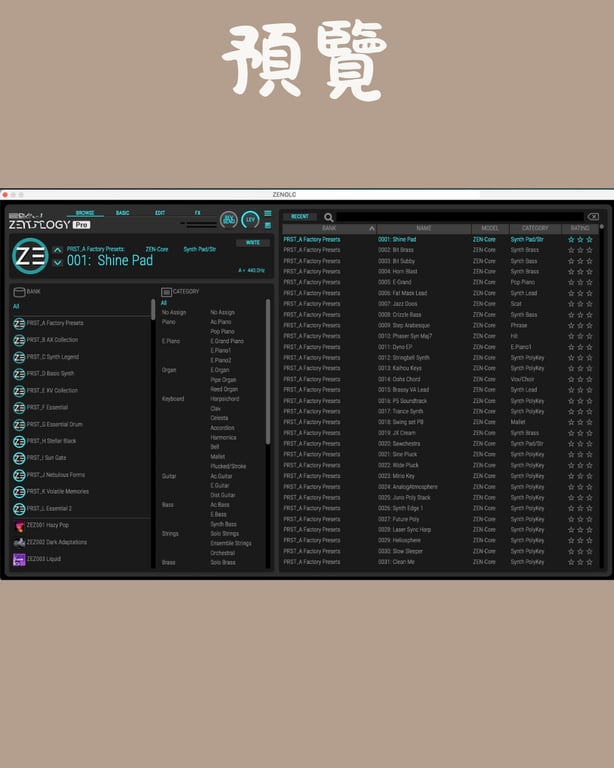Viewport: 614px width, 768px height.
Task: Click the output level meter bars
Action: click(199, 224)
